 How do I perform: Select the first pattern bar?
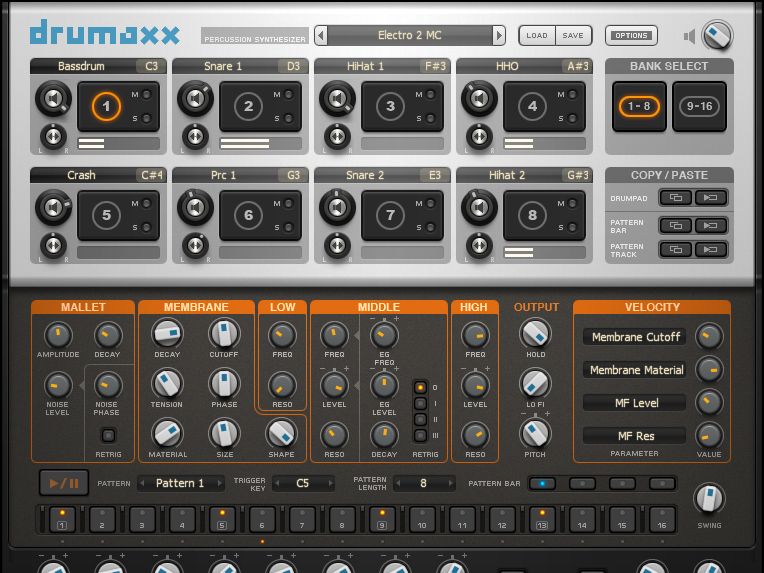pyautogui.click(x=542, y=483)
